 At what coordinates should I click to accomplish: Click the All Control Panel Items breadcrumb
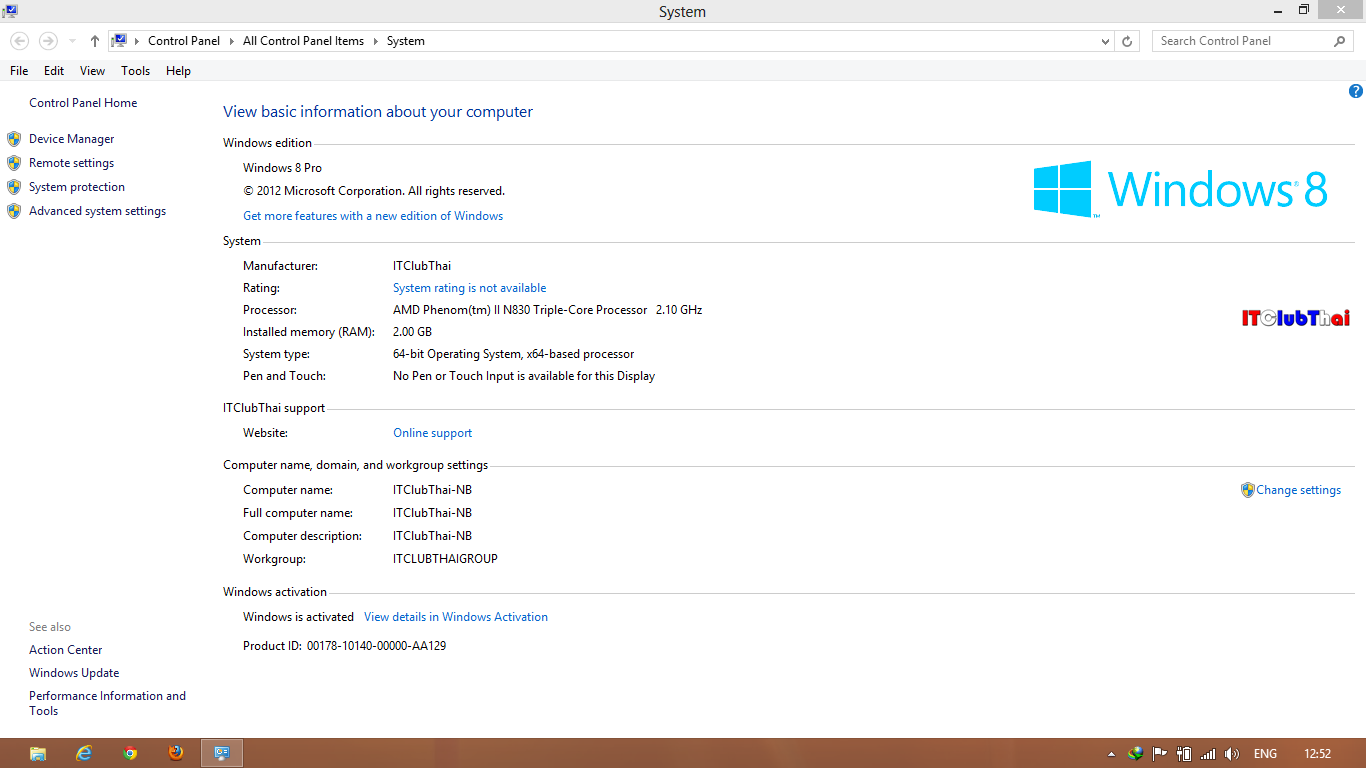(x=304, y=41)
